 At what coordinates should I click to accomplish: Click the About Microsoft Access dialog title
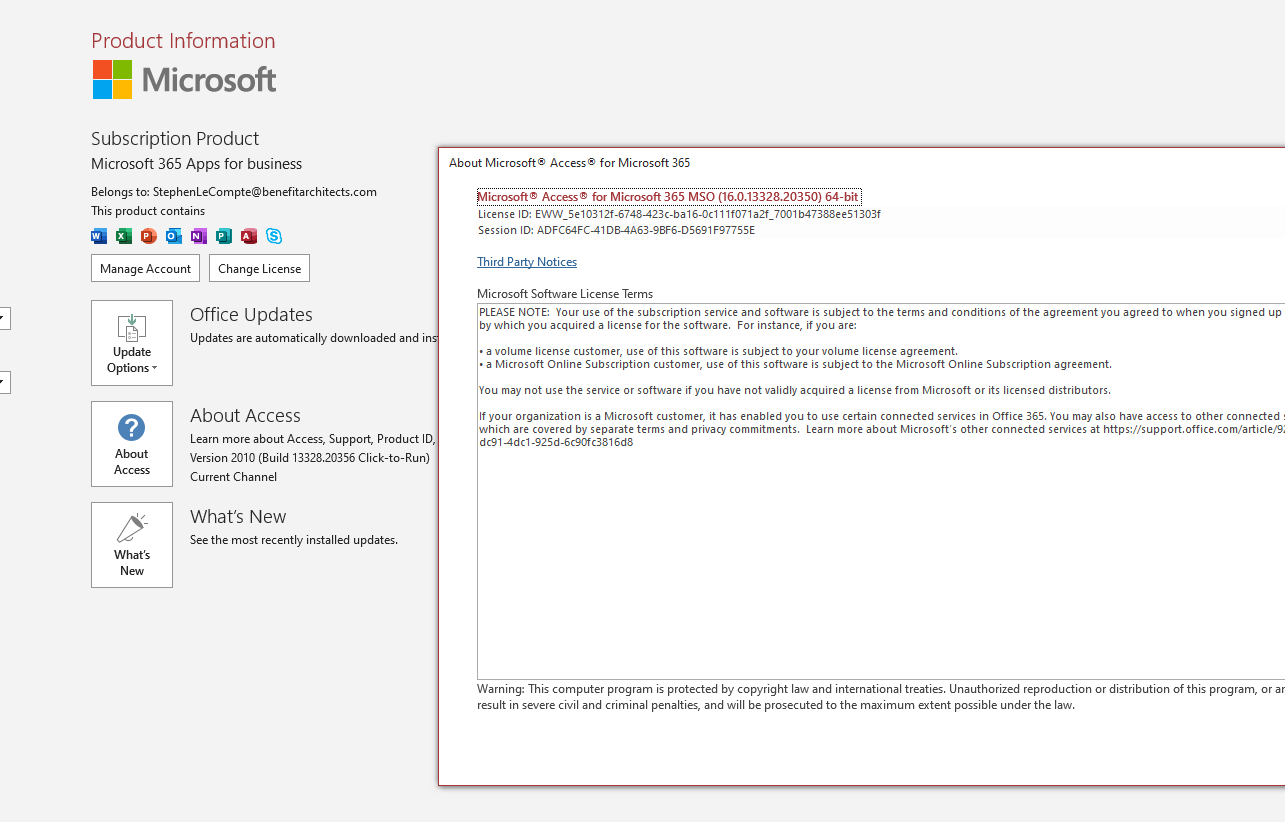[569, 163]
